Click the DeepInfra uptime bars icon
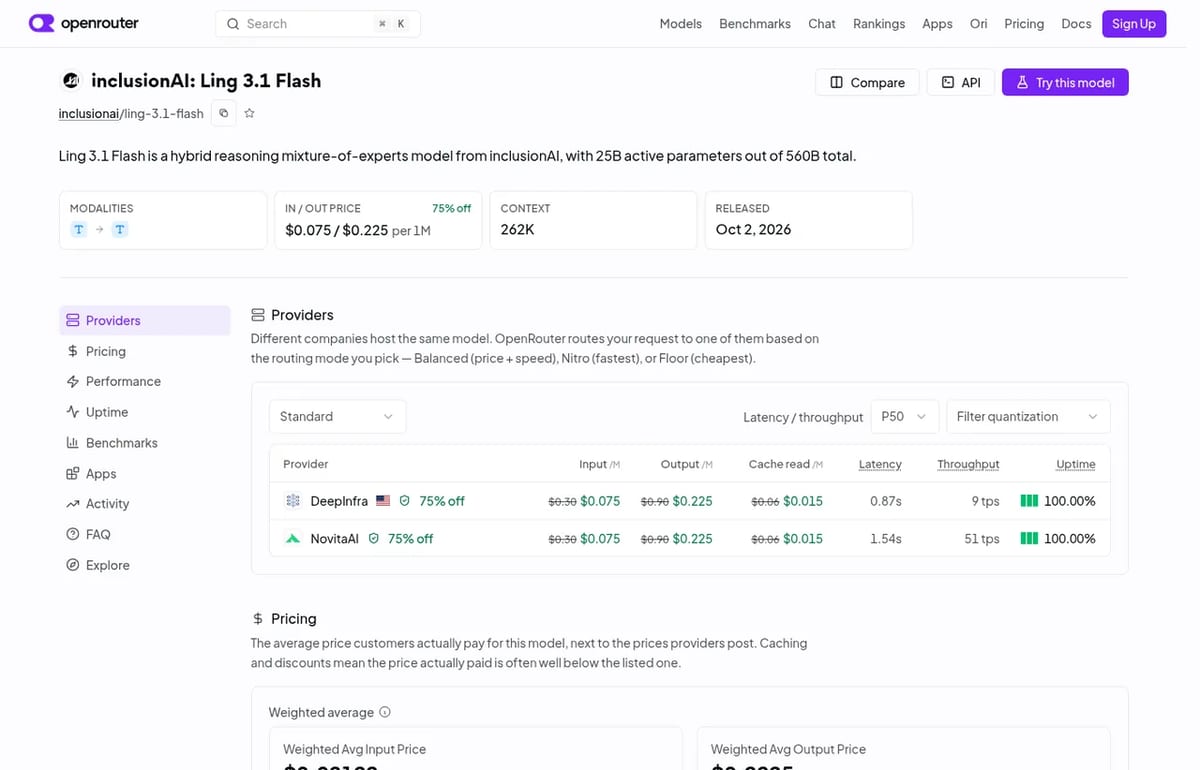 click(x=1029, y=501)
